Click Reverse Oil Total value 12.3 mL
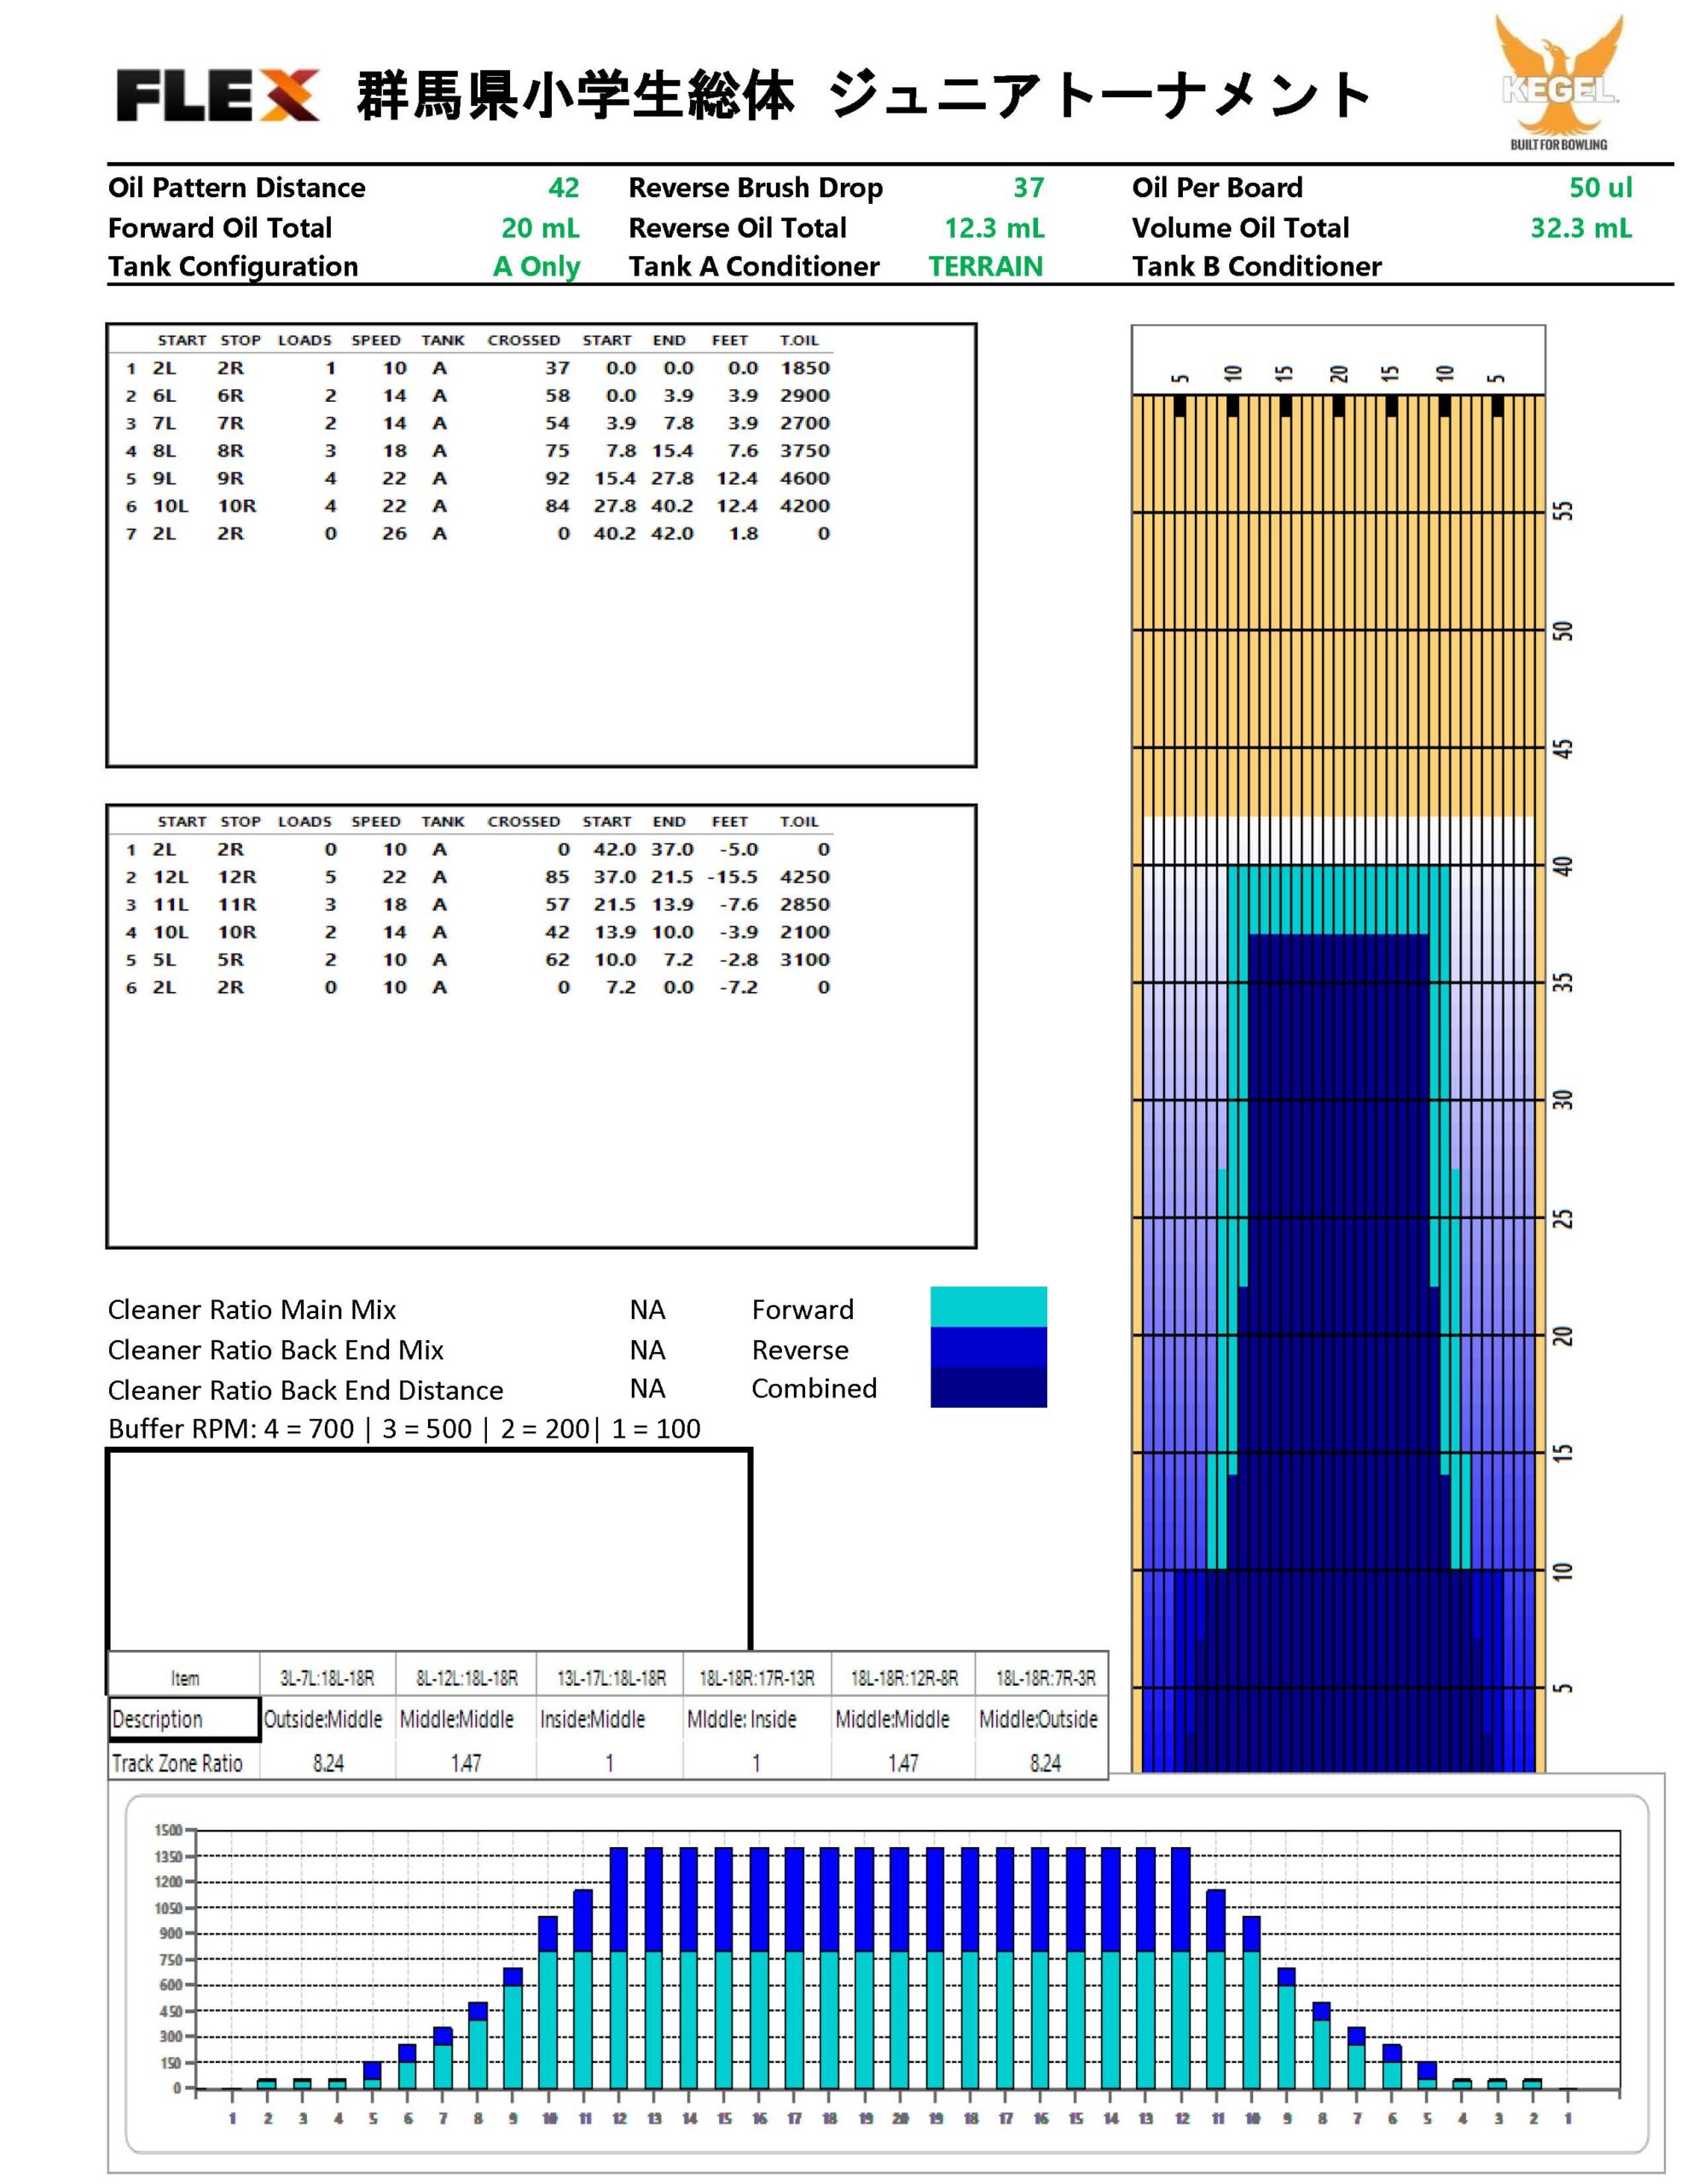Image resolution: width=1687 pixels, height=2184 pixels. [x=994, y=228]
